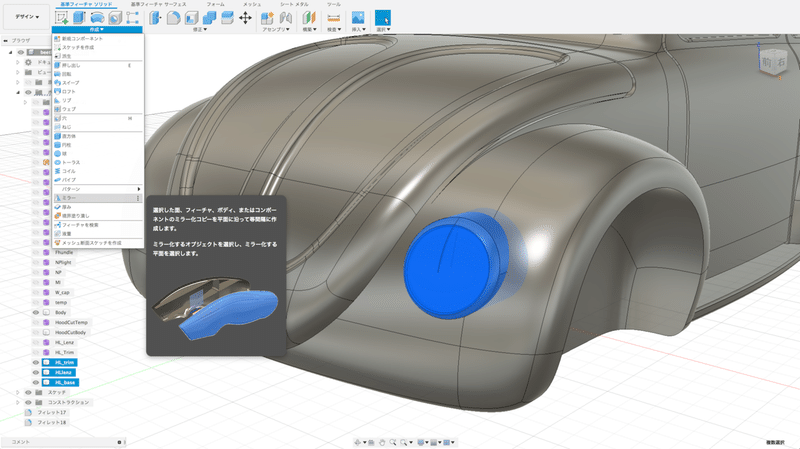
Task: Expand the コンストラクション folder tree node
Action: point(18,402)
